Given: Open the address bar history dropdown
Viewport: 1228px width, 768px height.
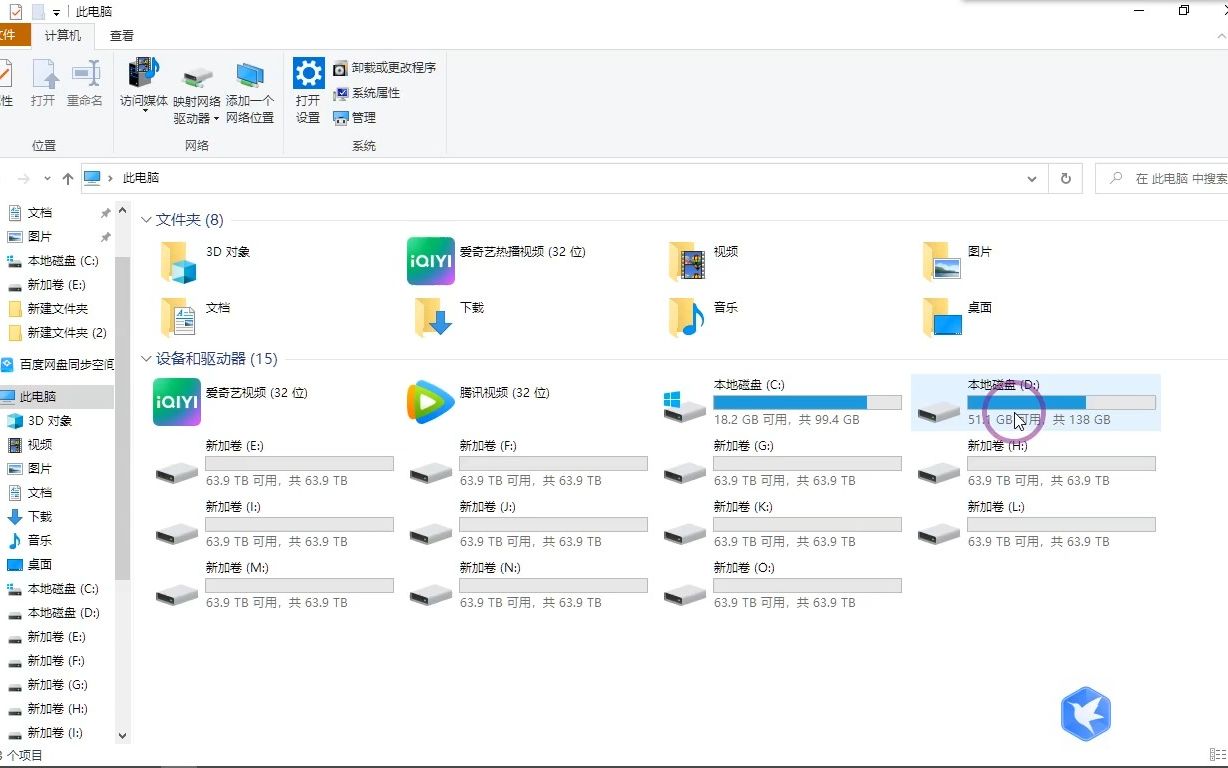Looking at the screenshot, I should [x=1032, y=178].
